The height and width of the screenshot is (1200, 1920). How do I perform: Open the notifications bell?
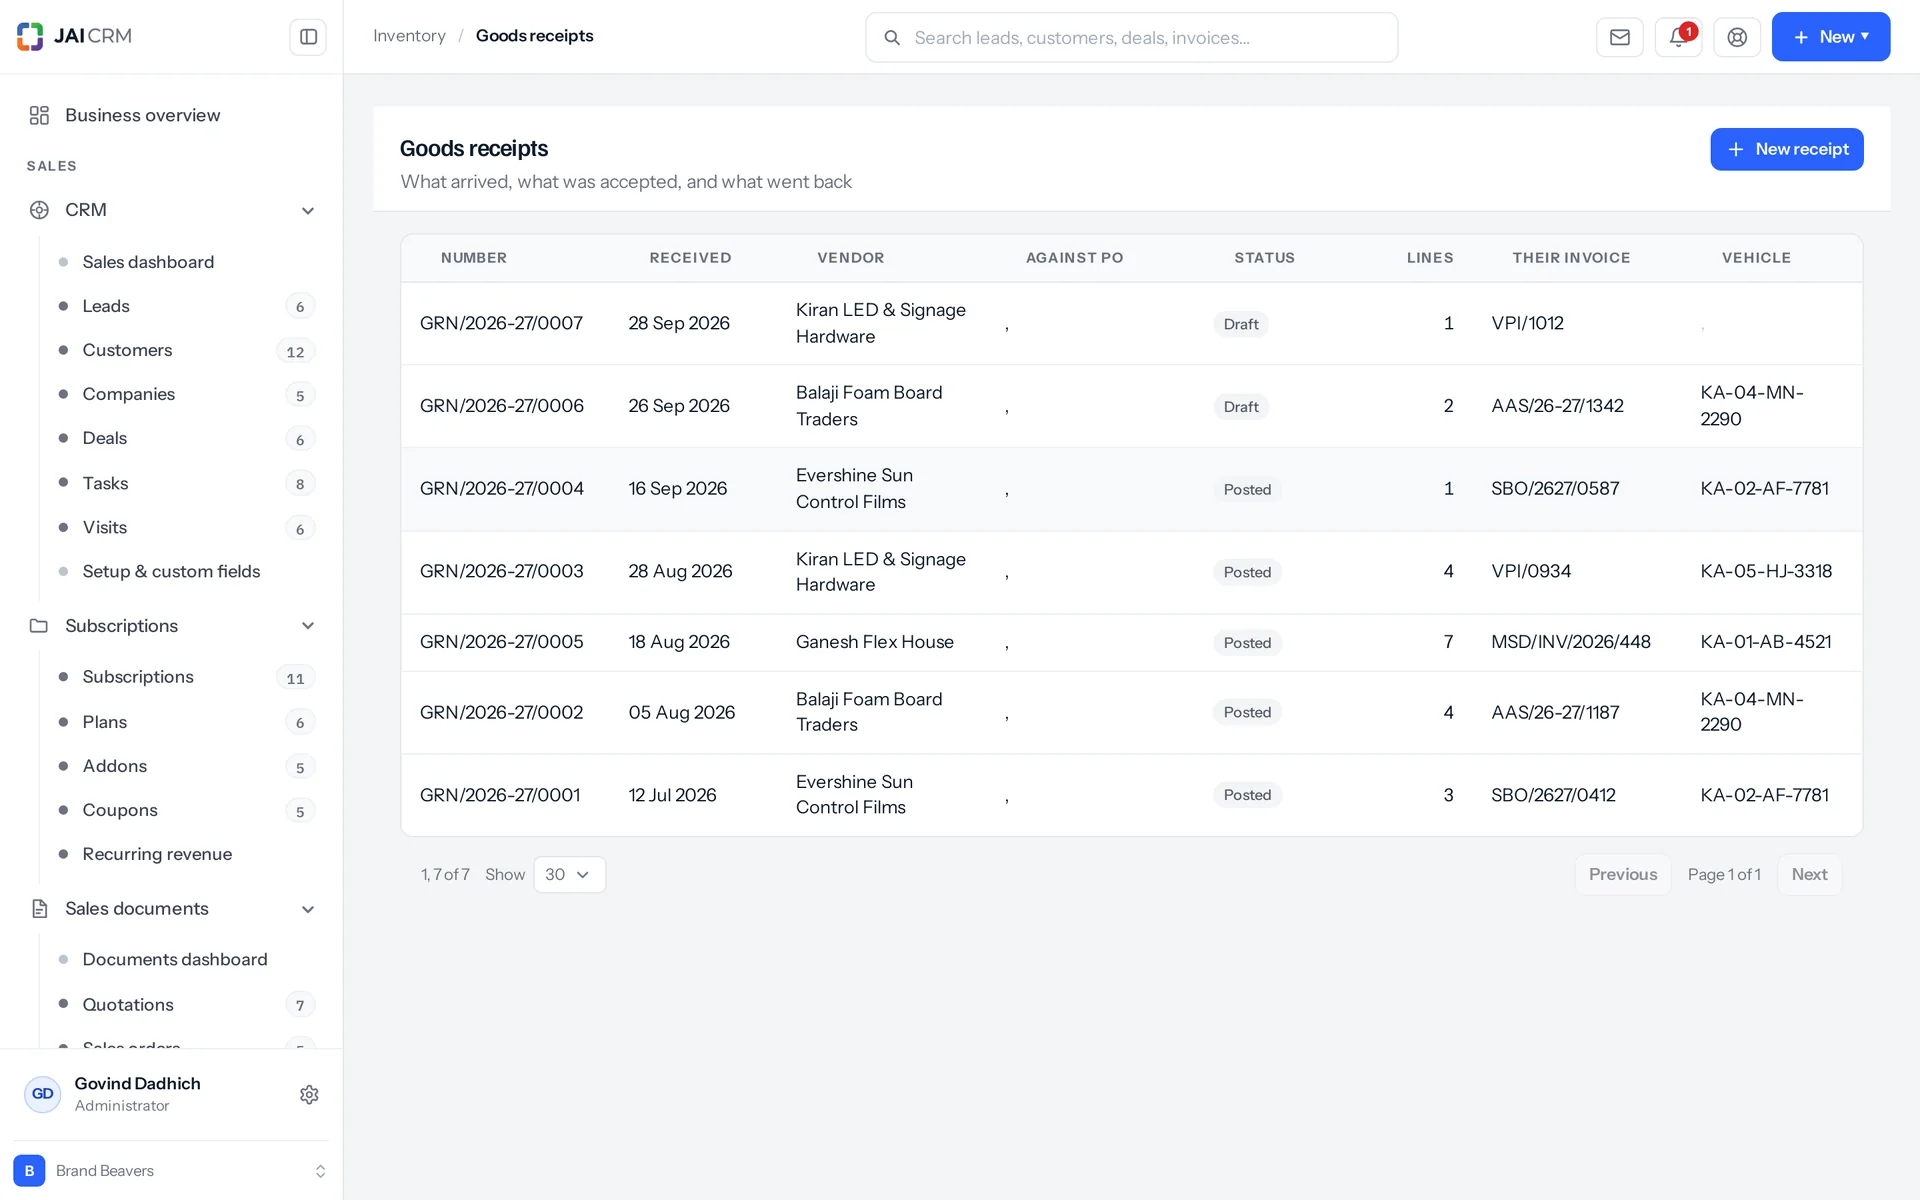1678,37
